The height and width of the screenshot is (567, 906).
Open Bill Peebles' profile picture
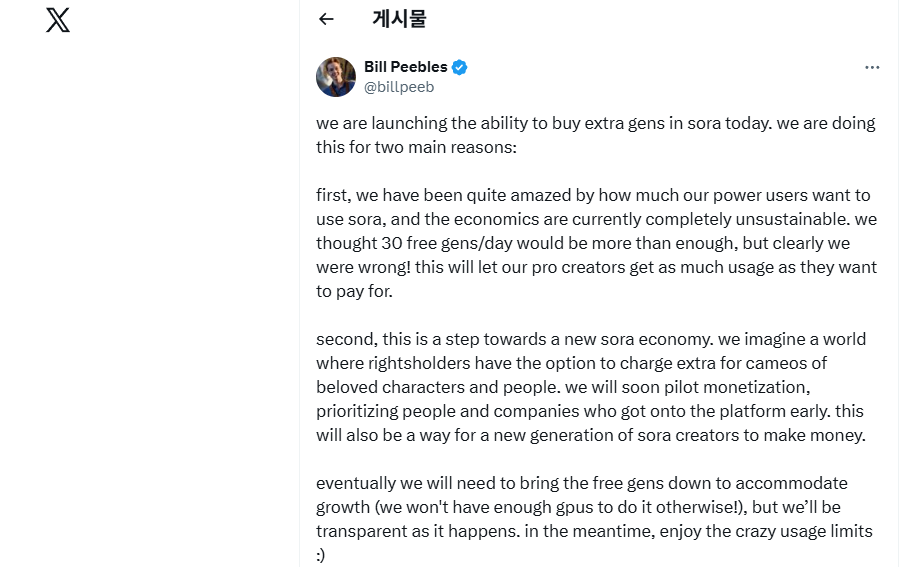tap(336, 77)
